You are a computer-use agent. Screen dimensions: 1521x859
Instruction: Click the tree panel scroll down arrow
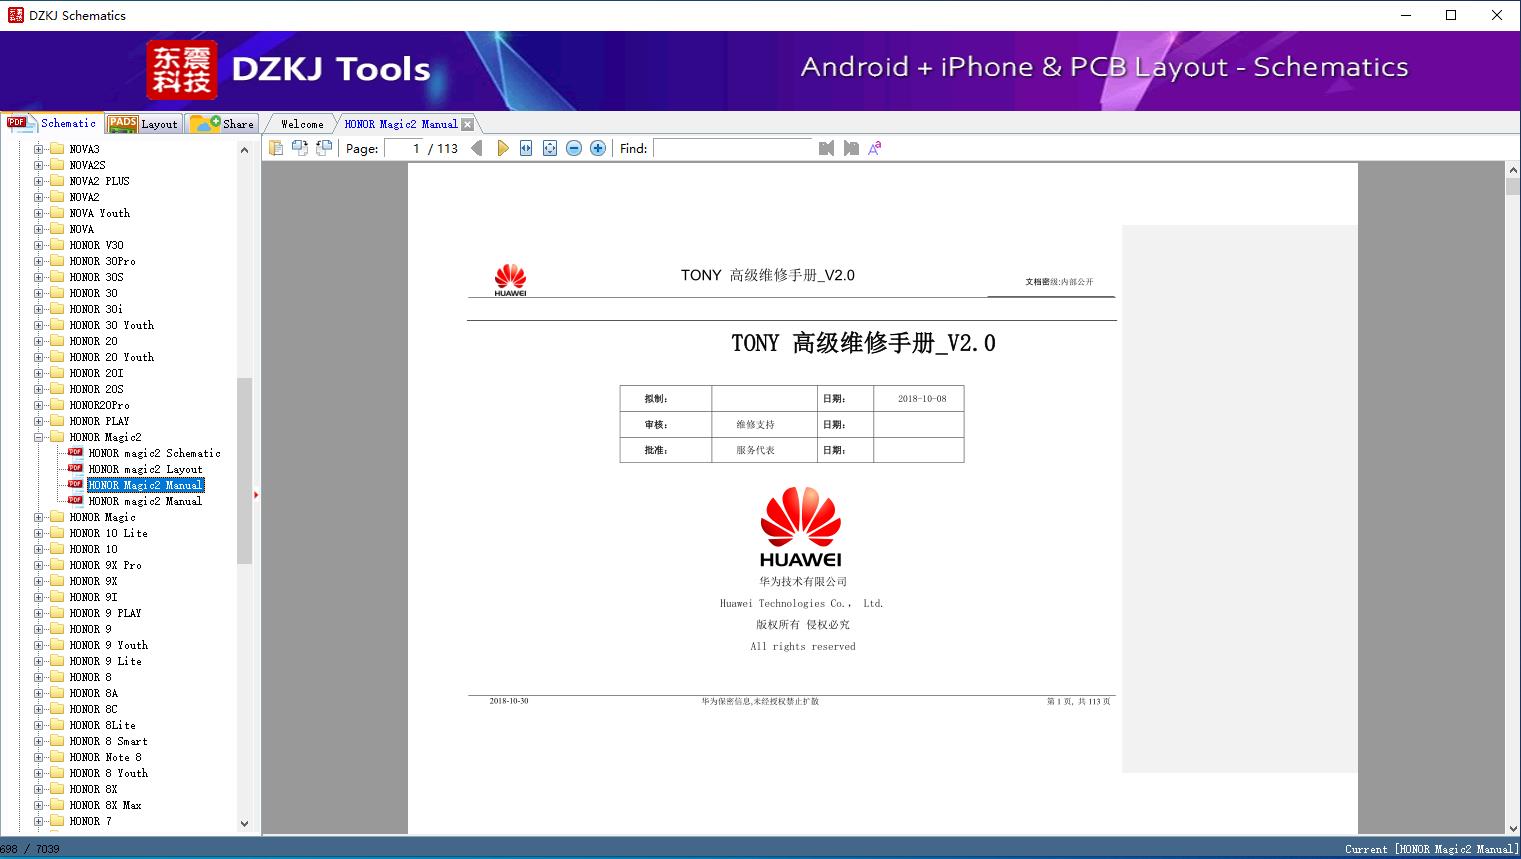[244, 824]
